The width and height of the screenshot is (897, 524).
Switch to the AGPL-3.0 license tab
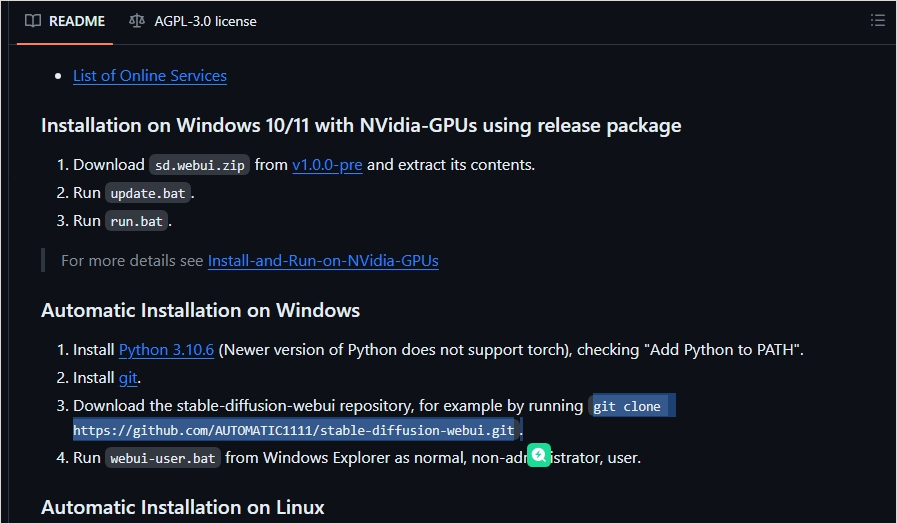tap(193, 21)
